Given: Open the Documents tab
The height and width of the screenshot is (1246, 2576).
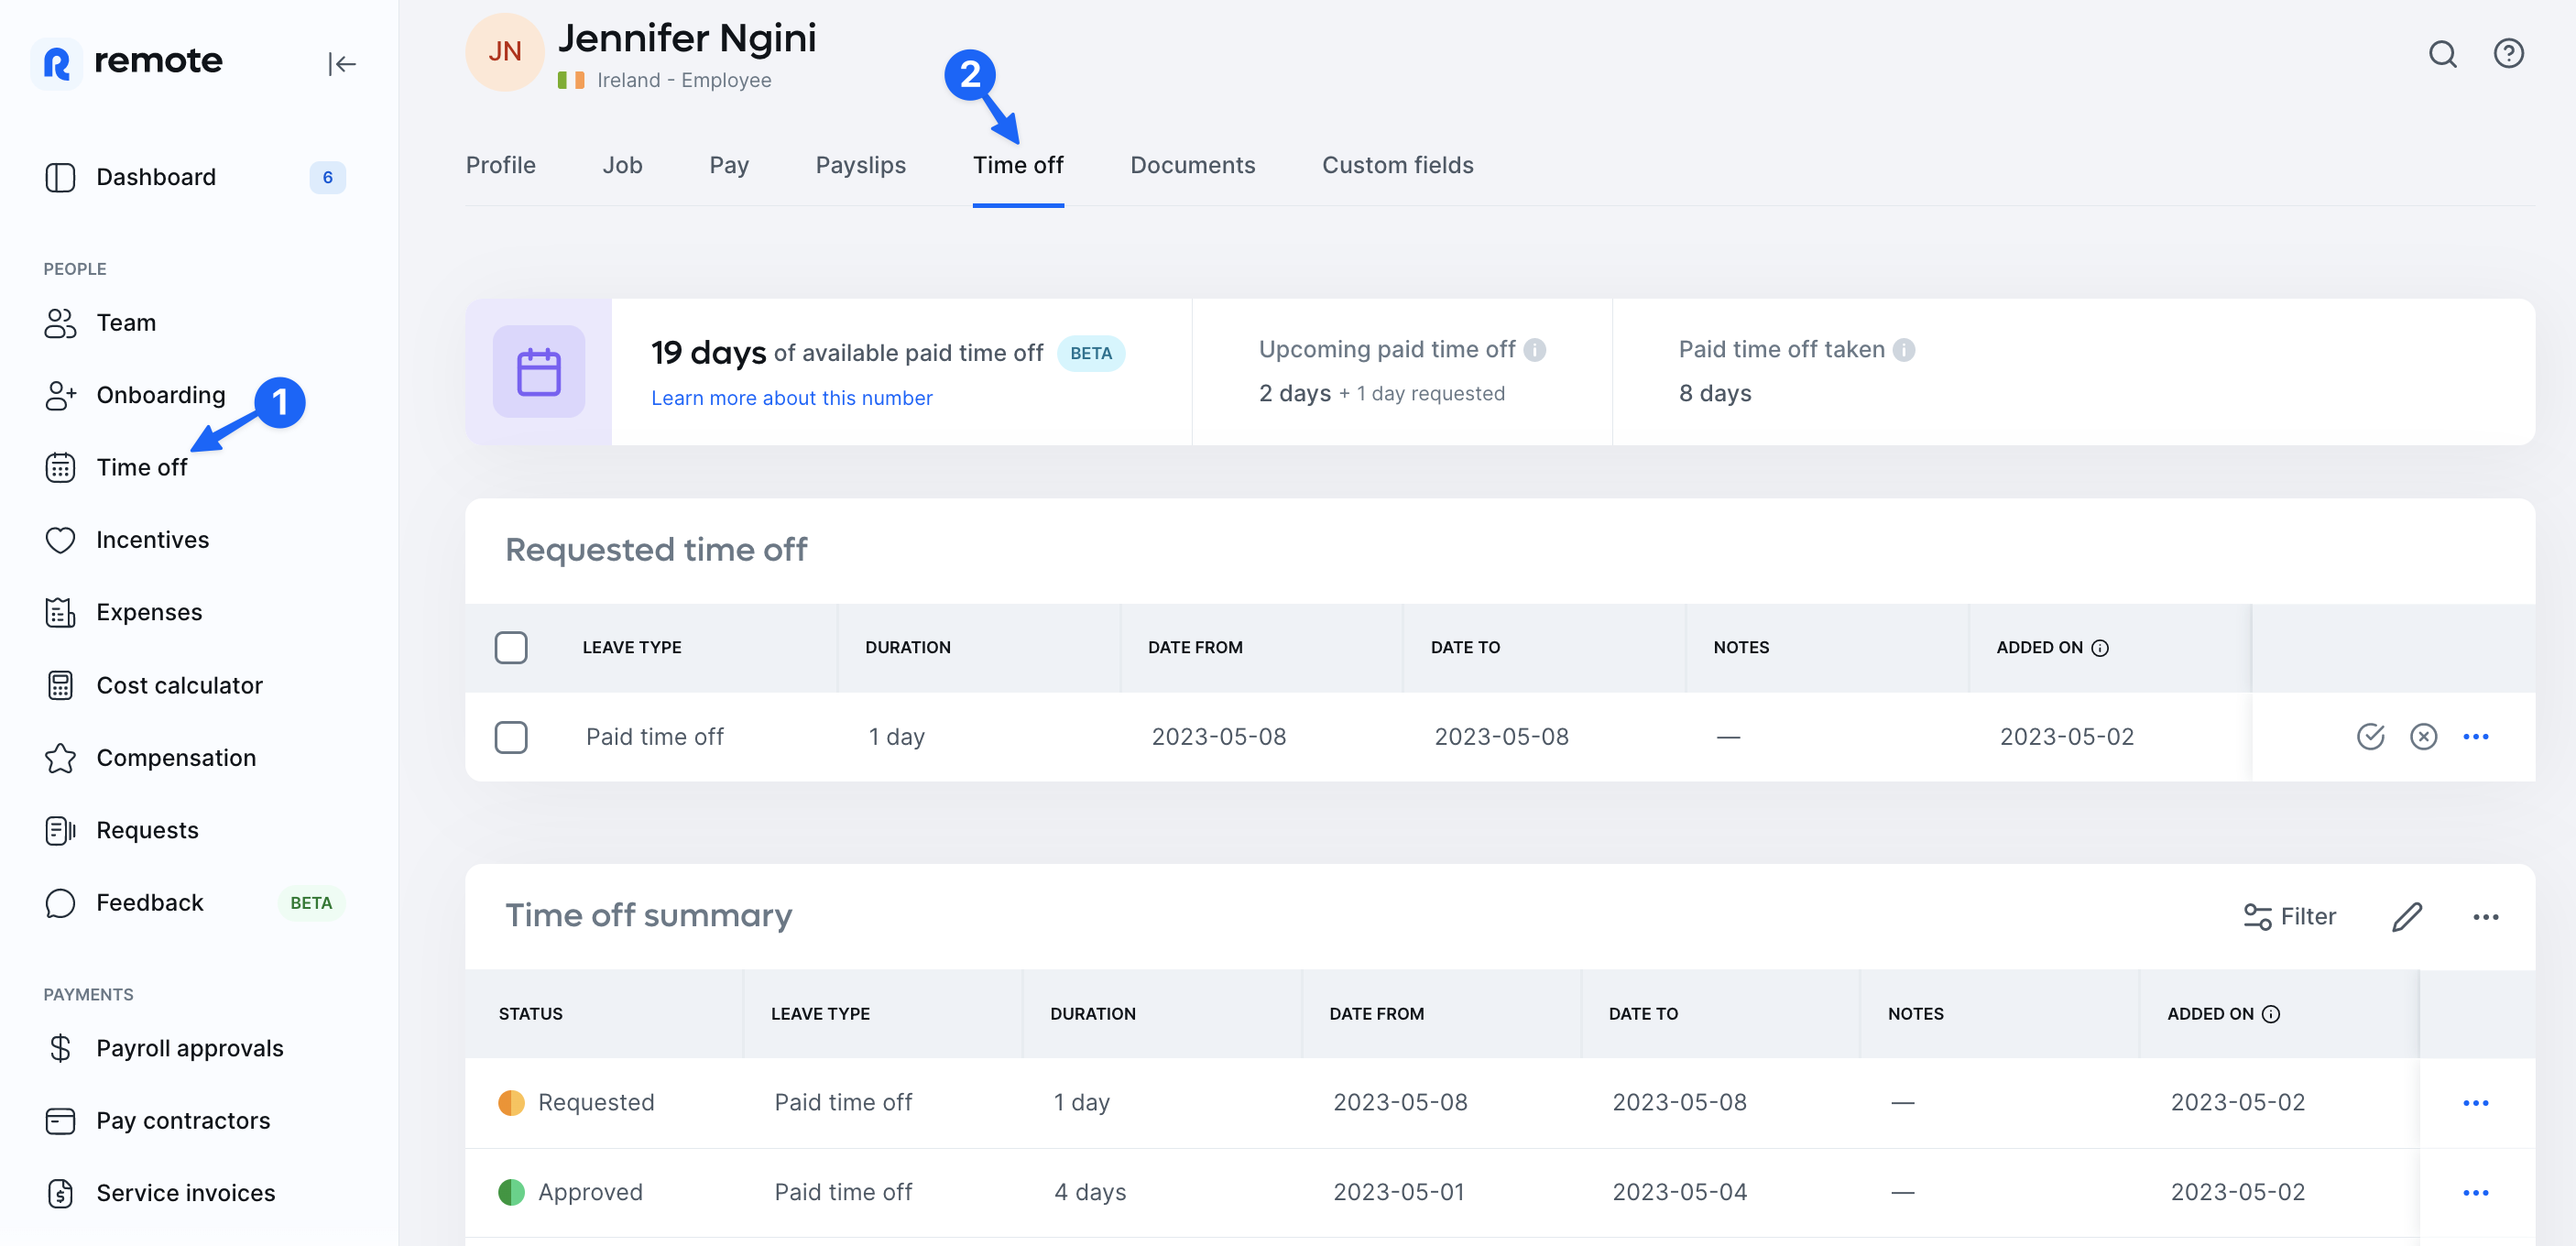Looking at the screenshot, I should pos(1192,165).
